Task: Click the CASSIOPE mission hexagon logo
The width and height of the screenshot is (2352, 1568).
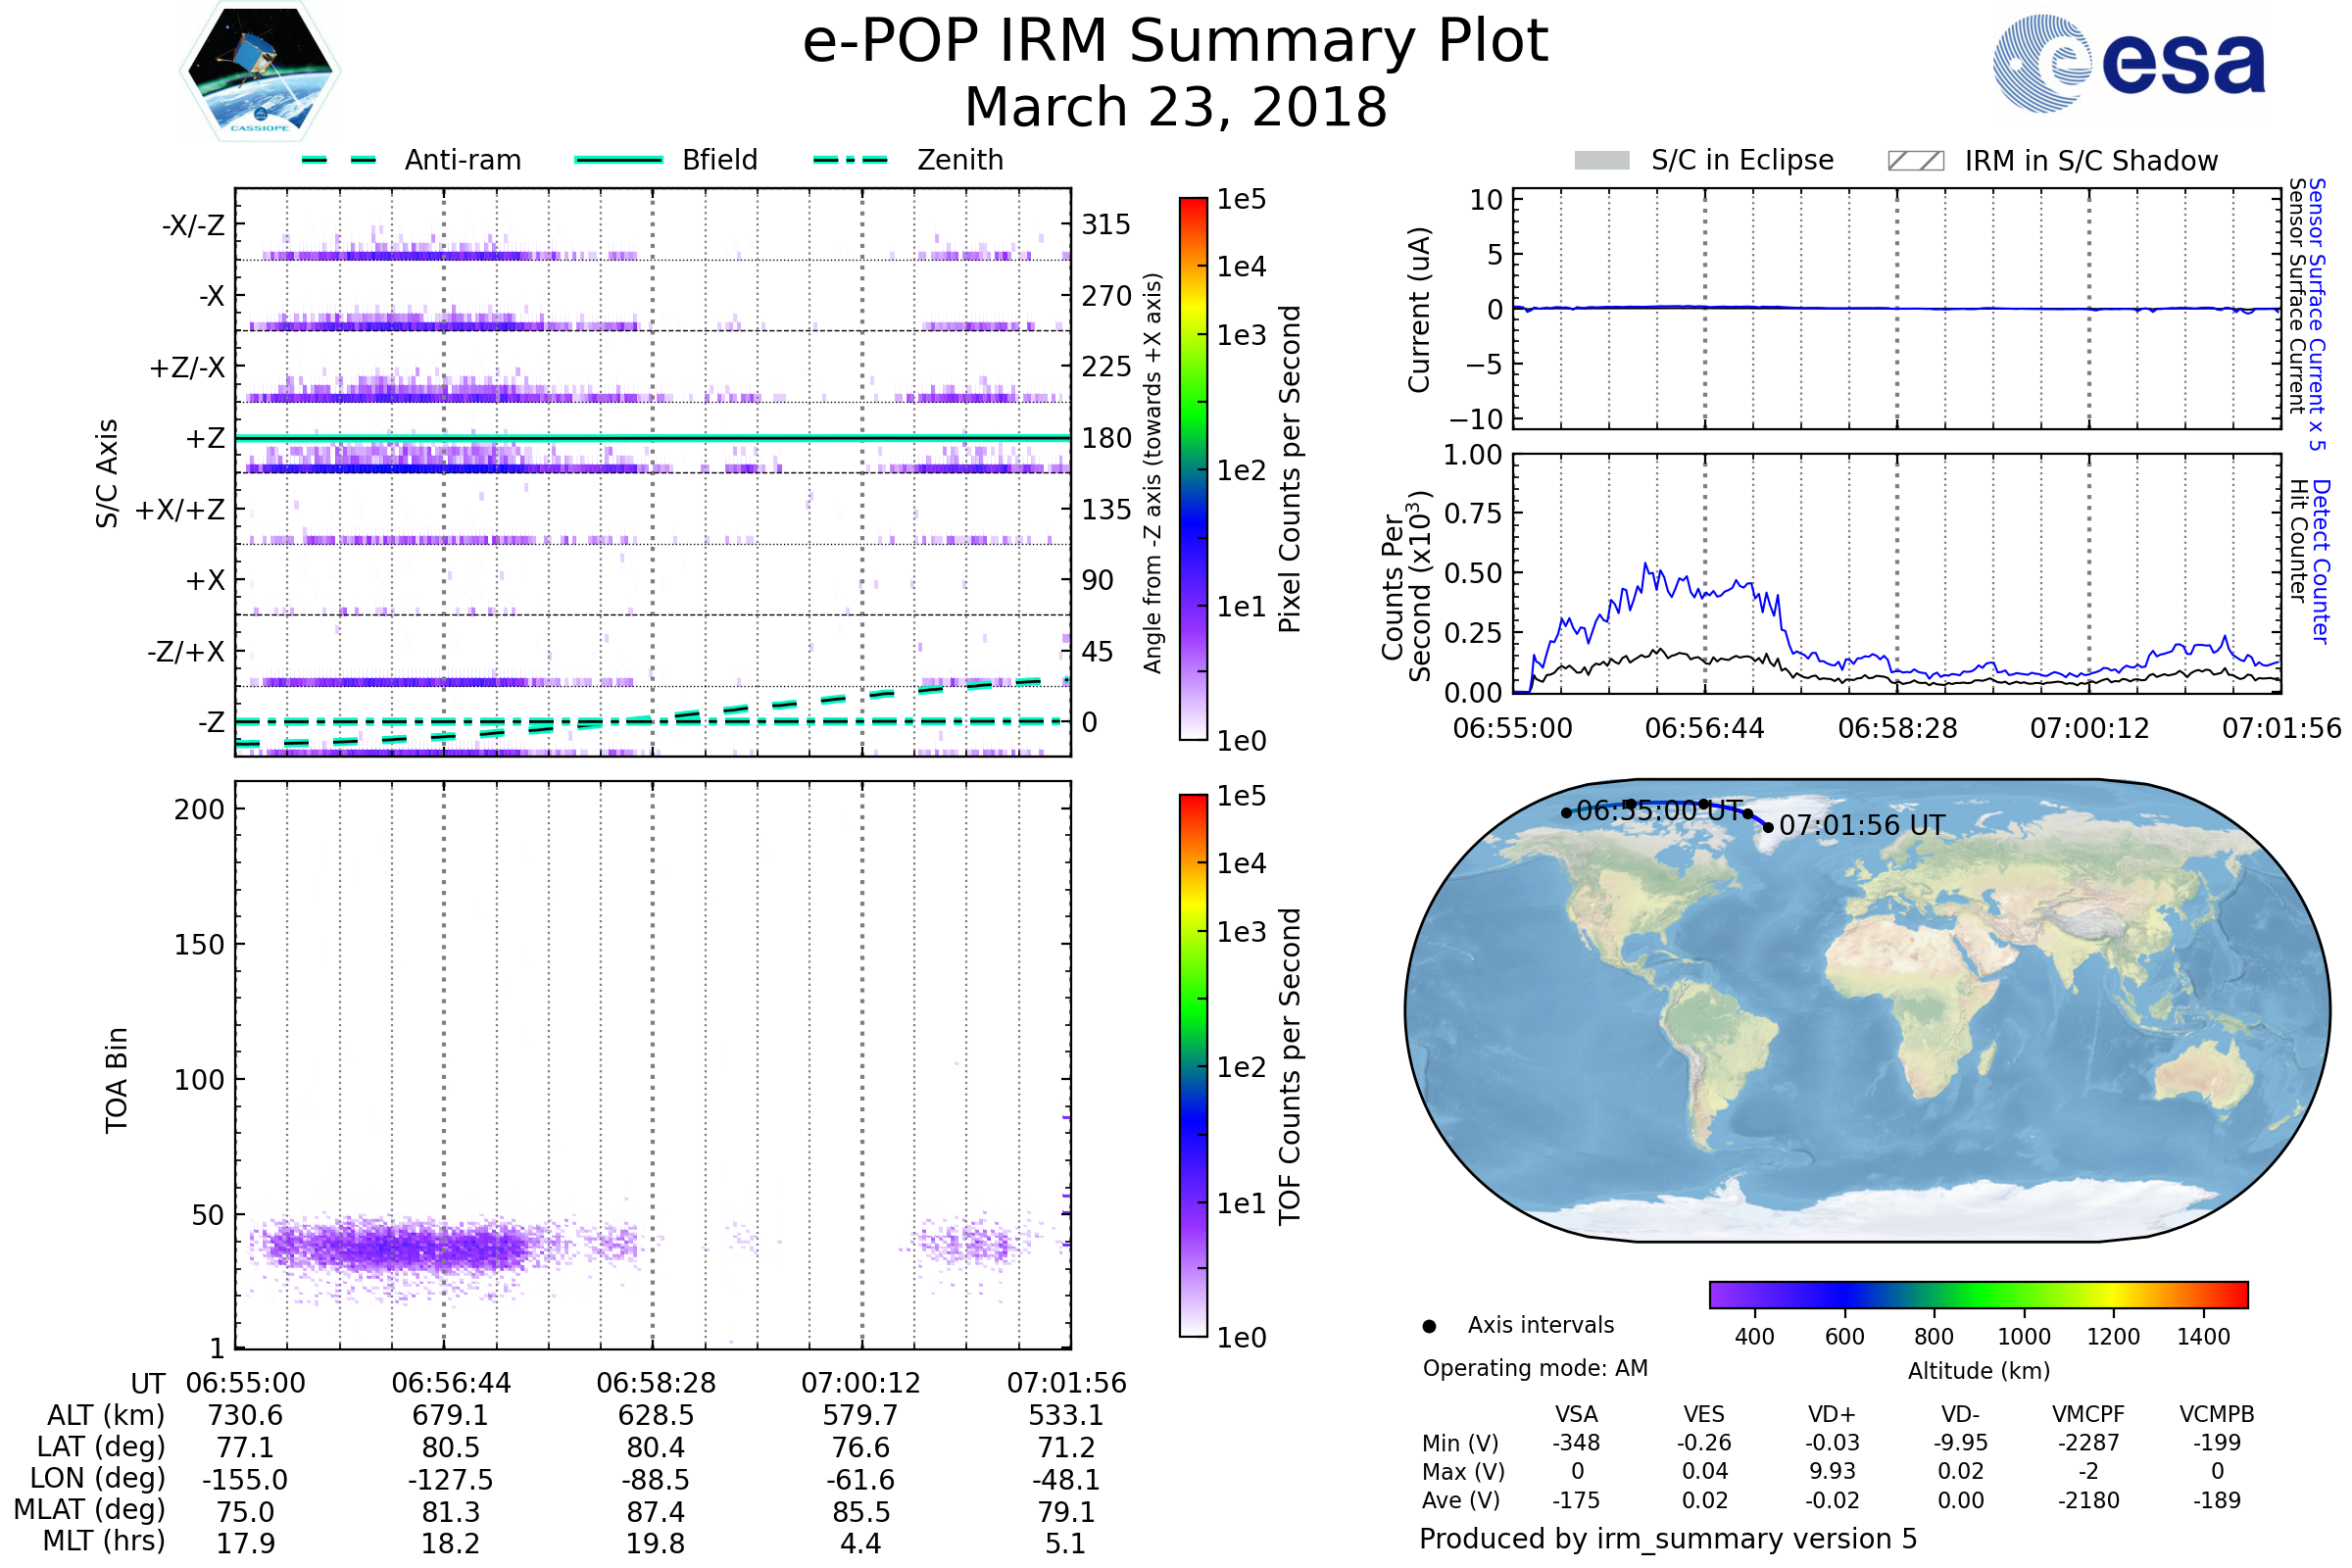Action: click(260, 72)
